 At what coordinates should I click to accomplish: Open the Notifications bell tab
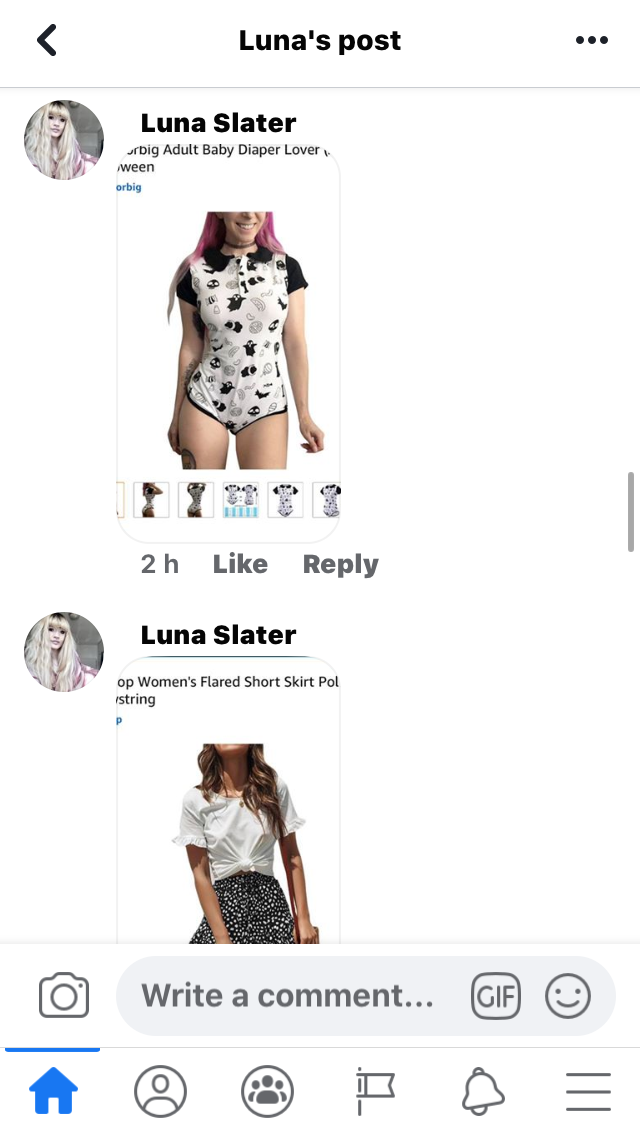(483, 1090)
